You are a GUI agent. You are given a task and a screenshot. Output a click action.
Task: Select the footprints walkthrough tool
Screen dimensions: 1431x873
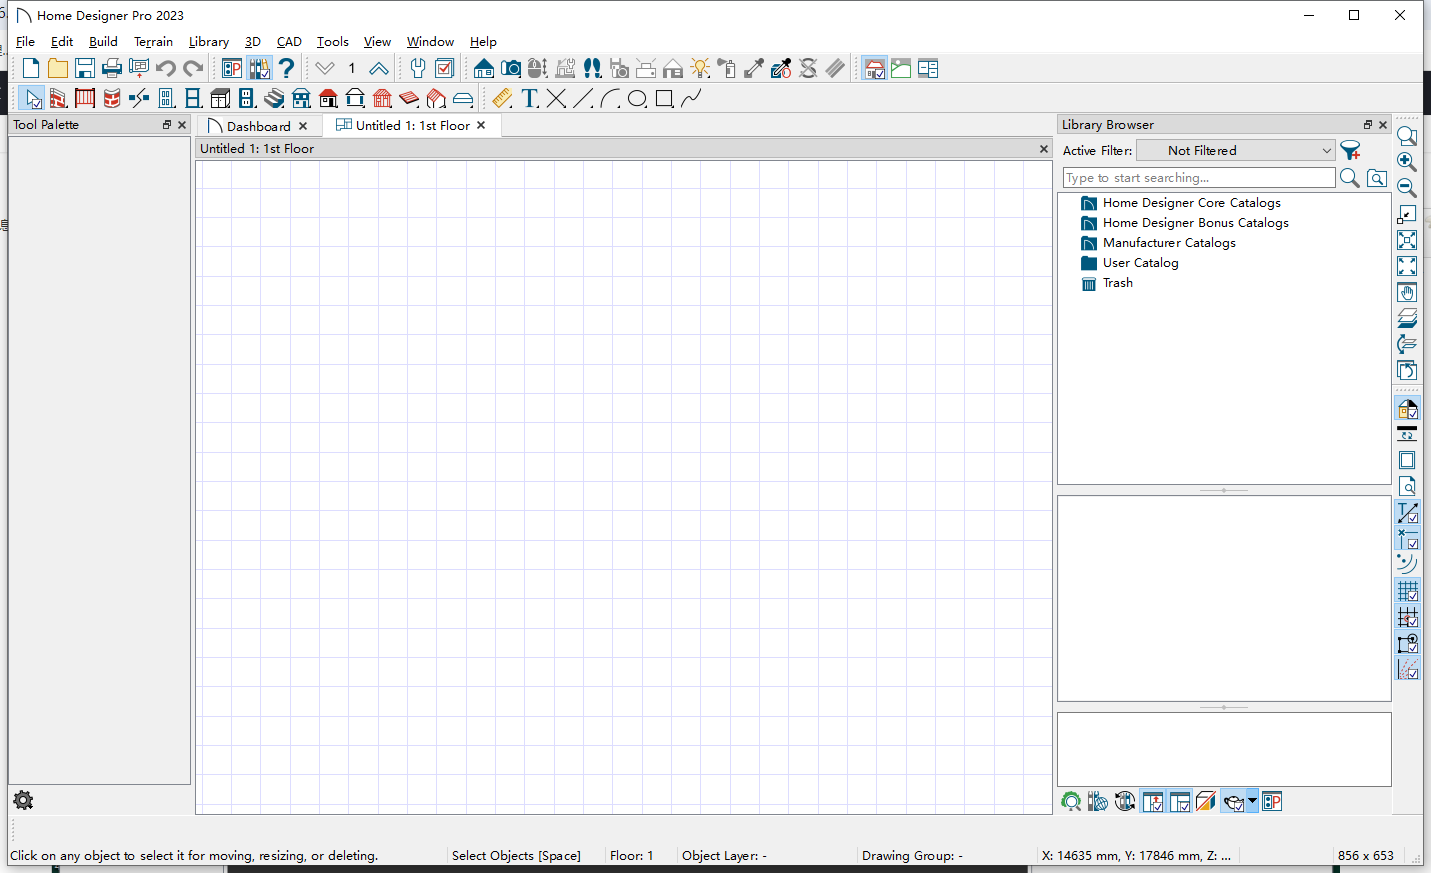pos(592,68)
